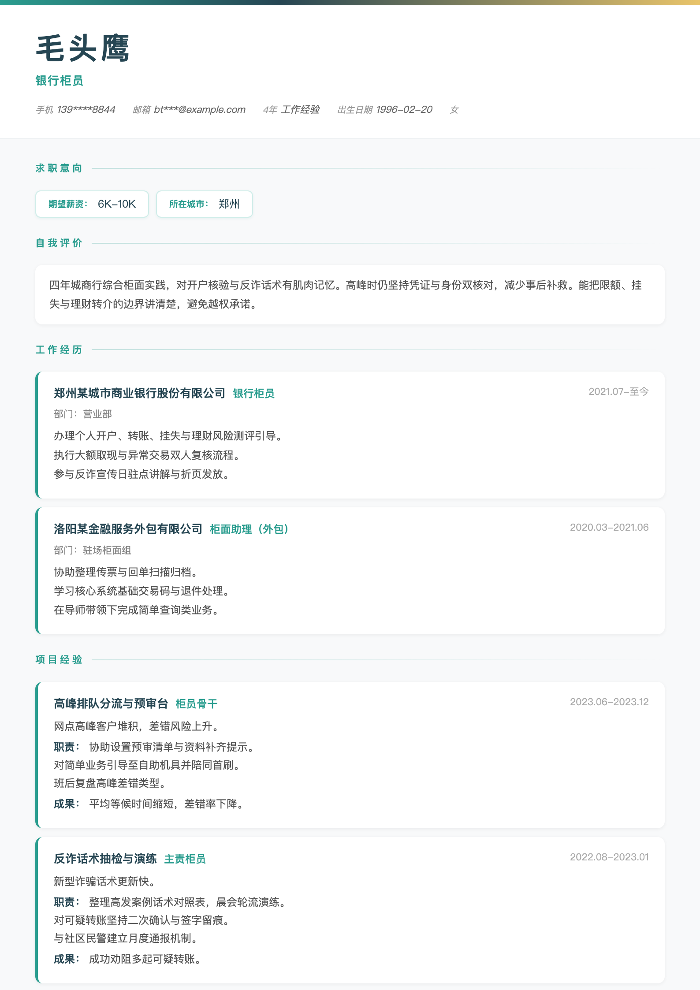Image resolution: width=700 pixels, height=990 pixels.
Task: Click company name 洛阳某金融服务外包有限公司
Action: (128, 528)
